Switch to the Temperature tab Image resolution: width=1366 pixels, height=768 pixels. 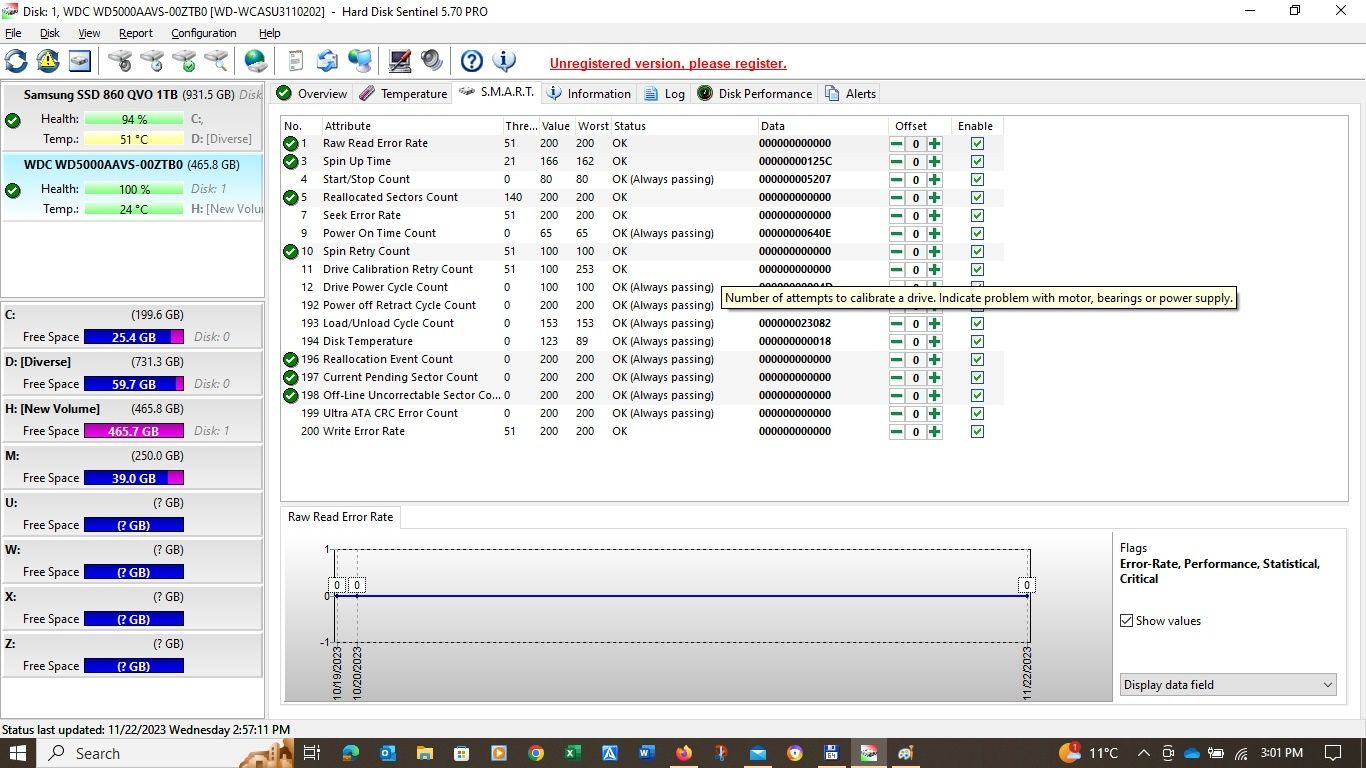pyautogui.click(x=402, y=93)
